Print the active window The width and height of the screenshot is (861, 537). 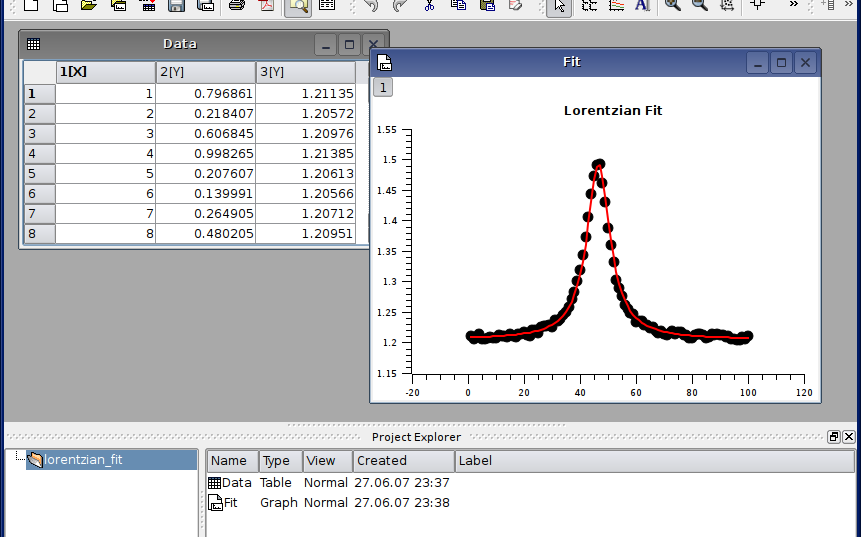tap(237, 5)
